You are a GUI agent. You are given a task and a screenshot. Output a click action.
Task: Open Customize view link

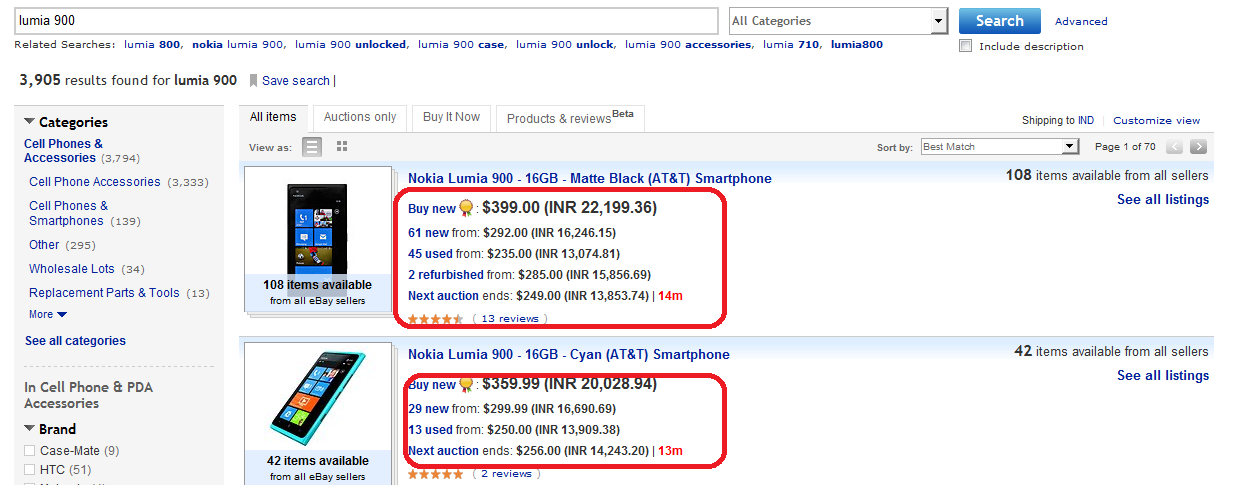pyautogui.click(x=1157, y=120)
